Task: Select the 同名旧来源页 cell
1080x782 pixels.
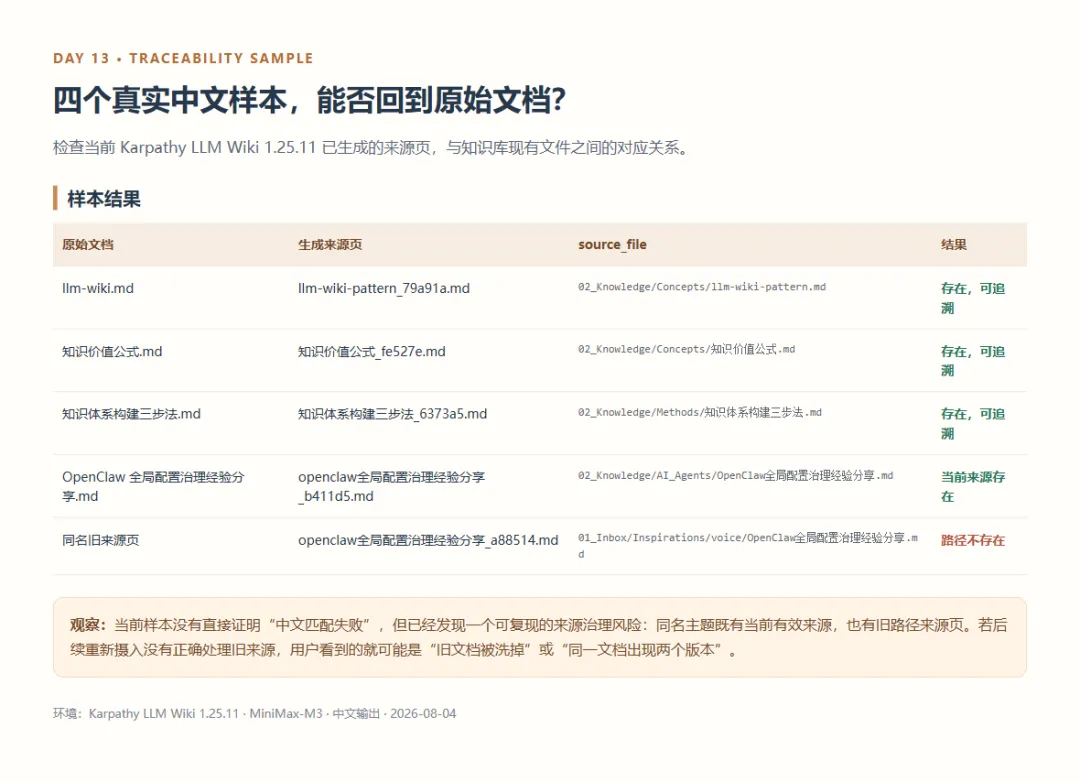Action: (x=101, y=540)
